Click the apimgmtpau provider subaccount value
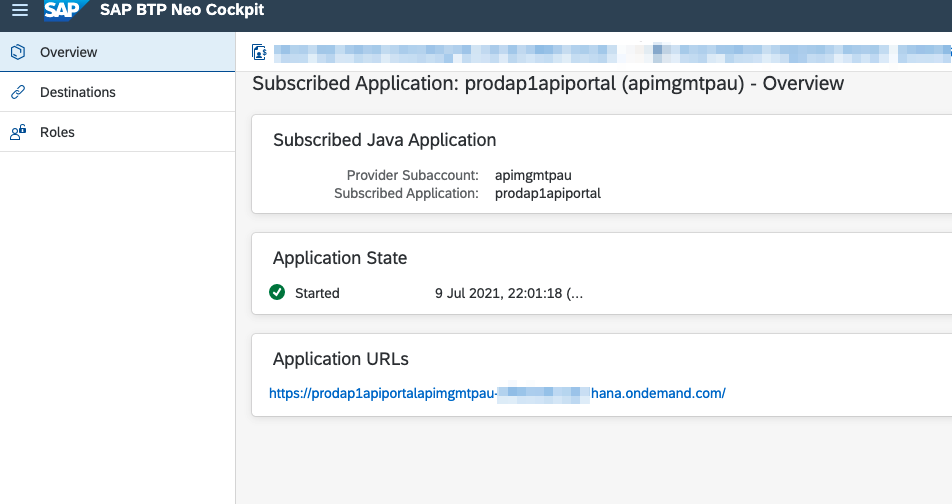The height and width of the screenshot is (504, 952). click(533, 175)
